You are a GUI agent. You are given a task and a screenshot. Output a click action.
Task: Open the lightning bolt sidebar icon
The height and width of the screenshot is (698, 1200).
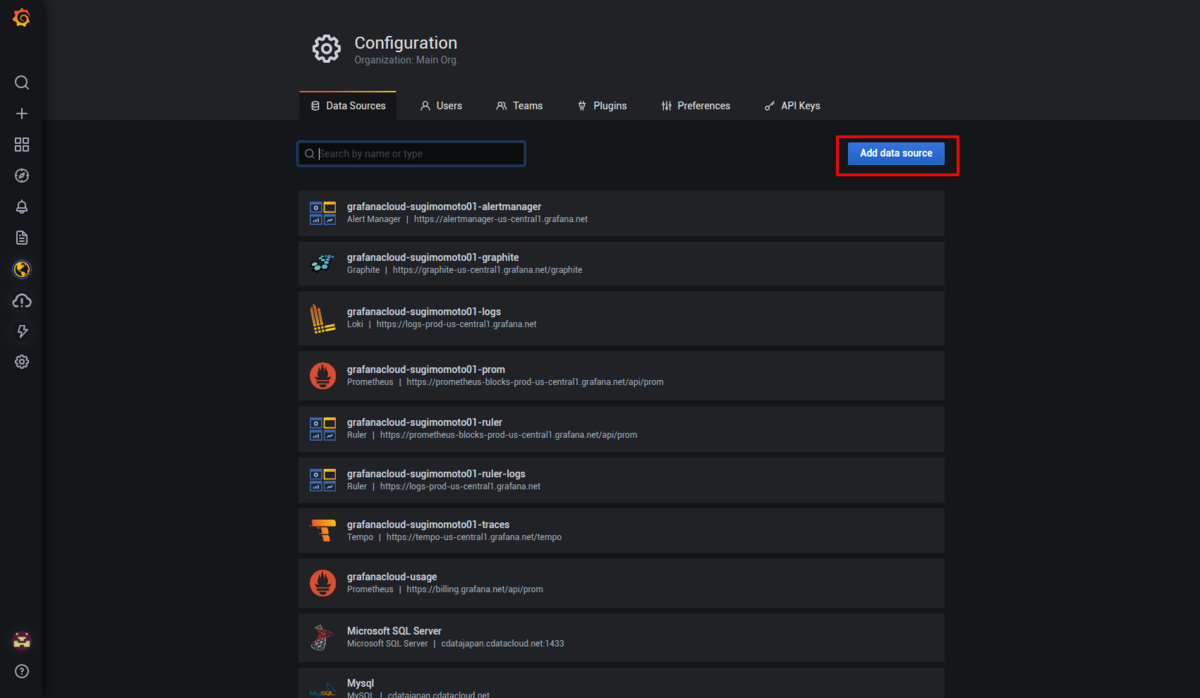[22, 331]
